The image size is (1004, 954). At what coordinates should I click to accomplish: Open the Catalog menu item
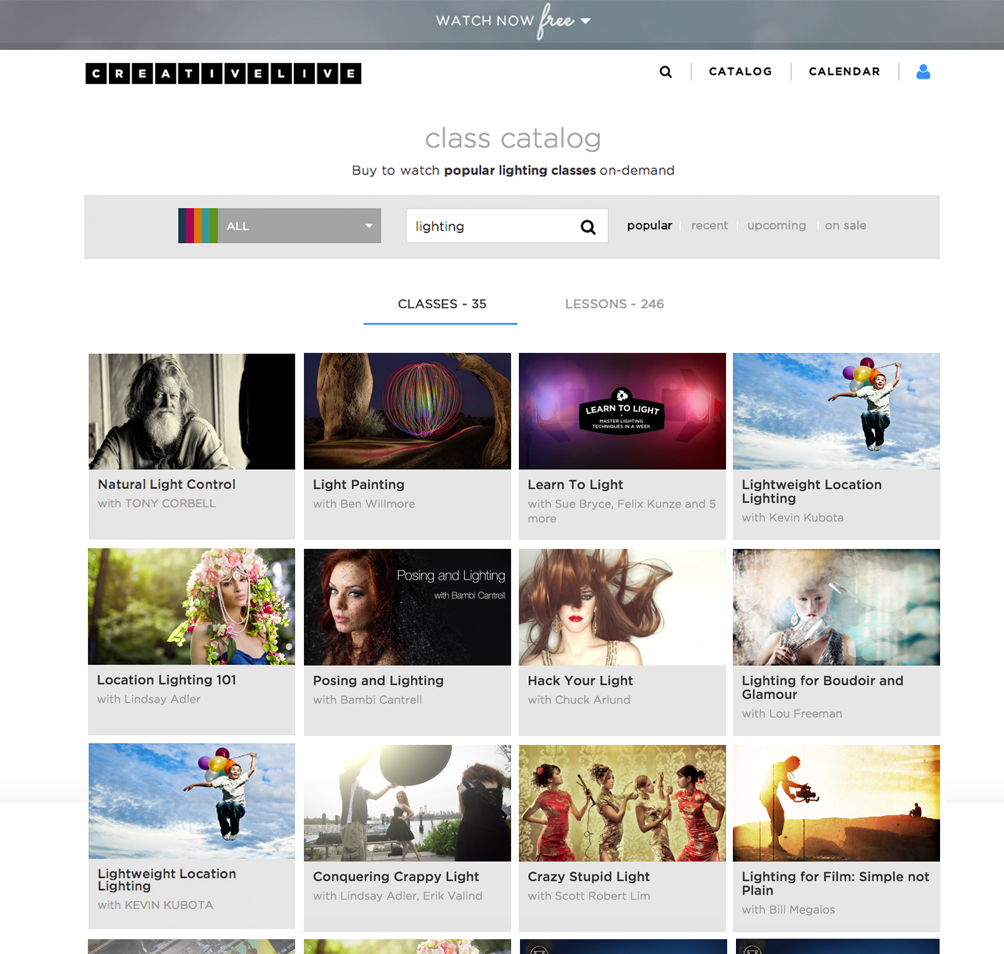[x=740, y=72]
